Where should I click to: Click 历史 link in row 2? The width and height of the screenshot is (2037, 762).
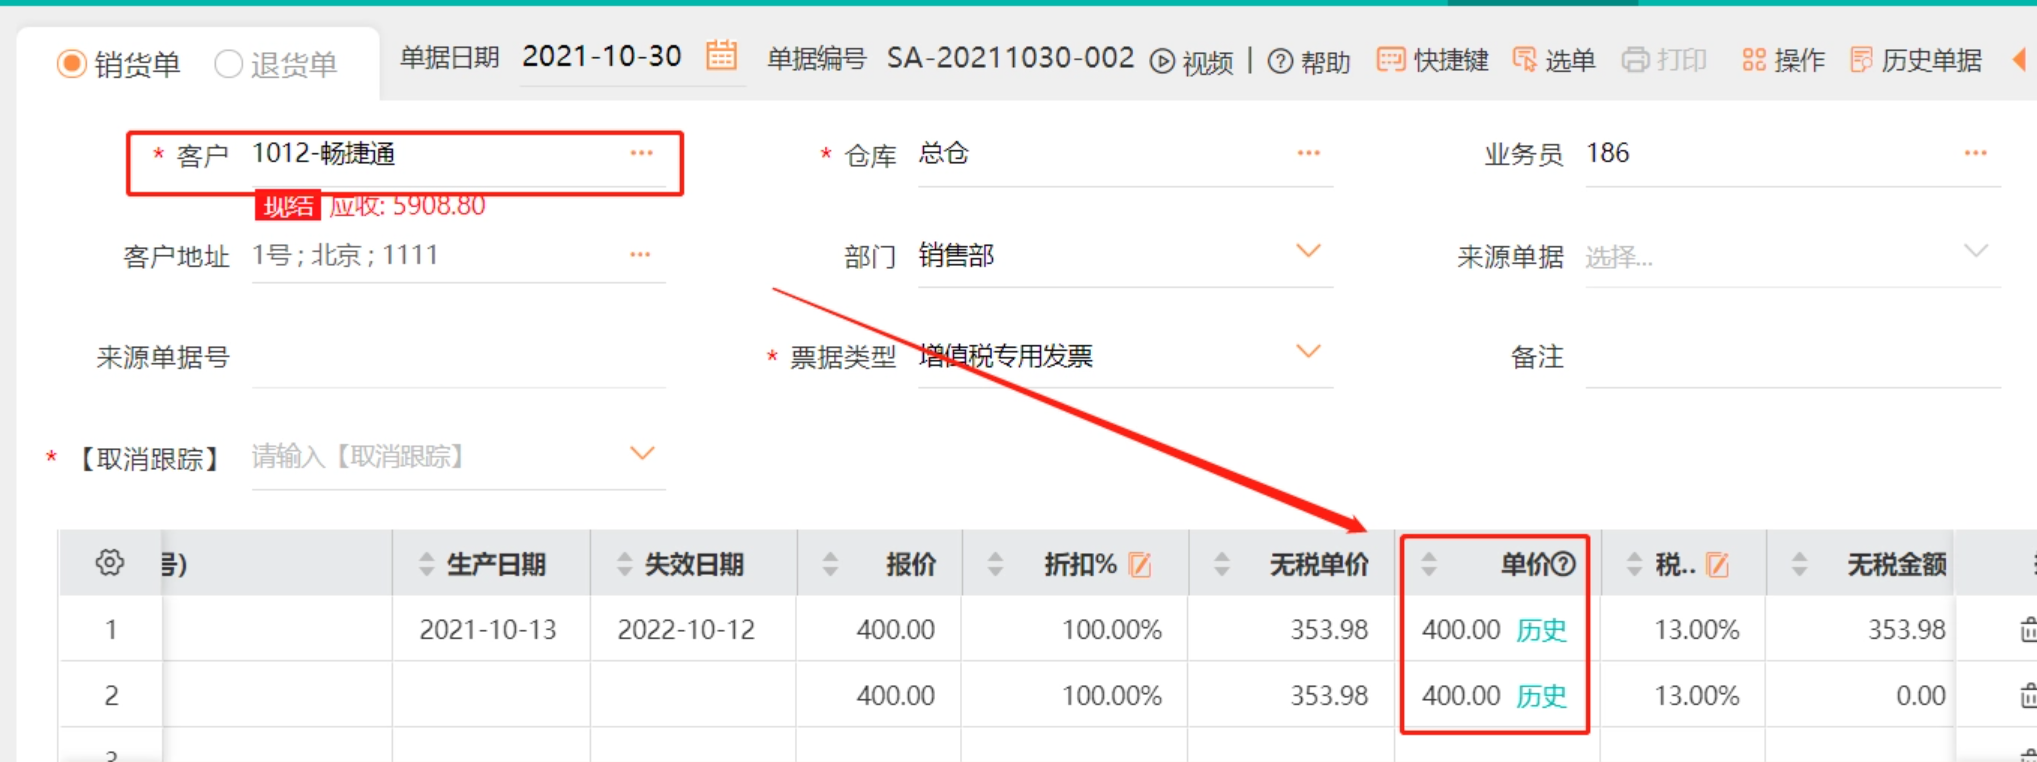coord(1541,696)
